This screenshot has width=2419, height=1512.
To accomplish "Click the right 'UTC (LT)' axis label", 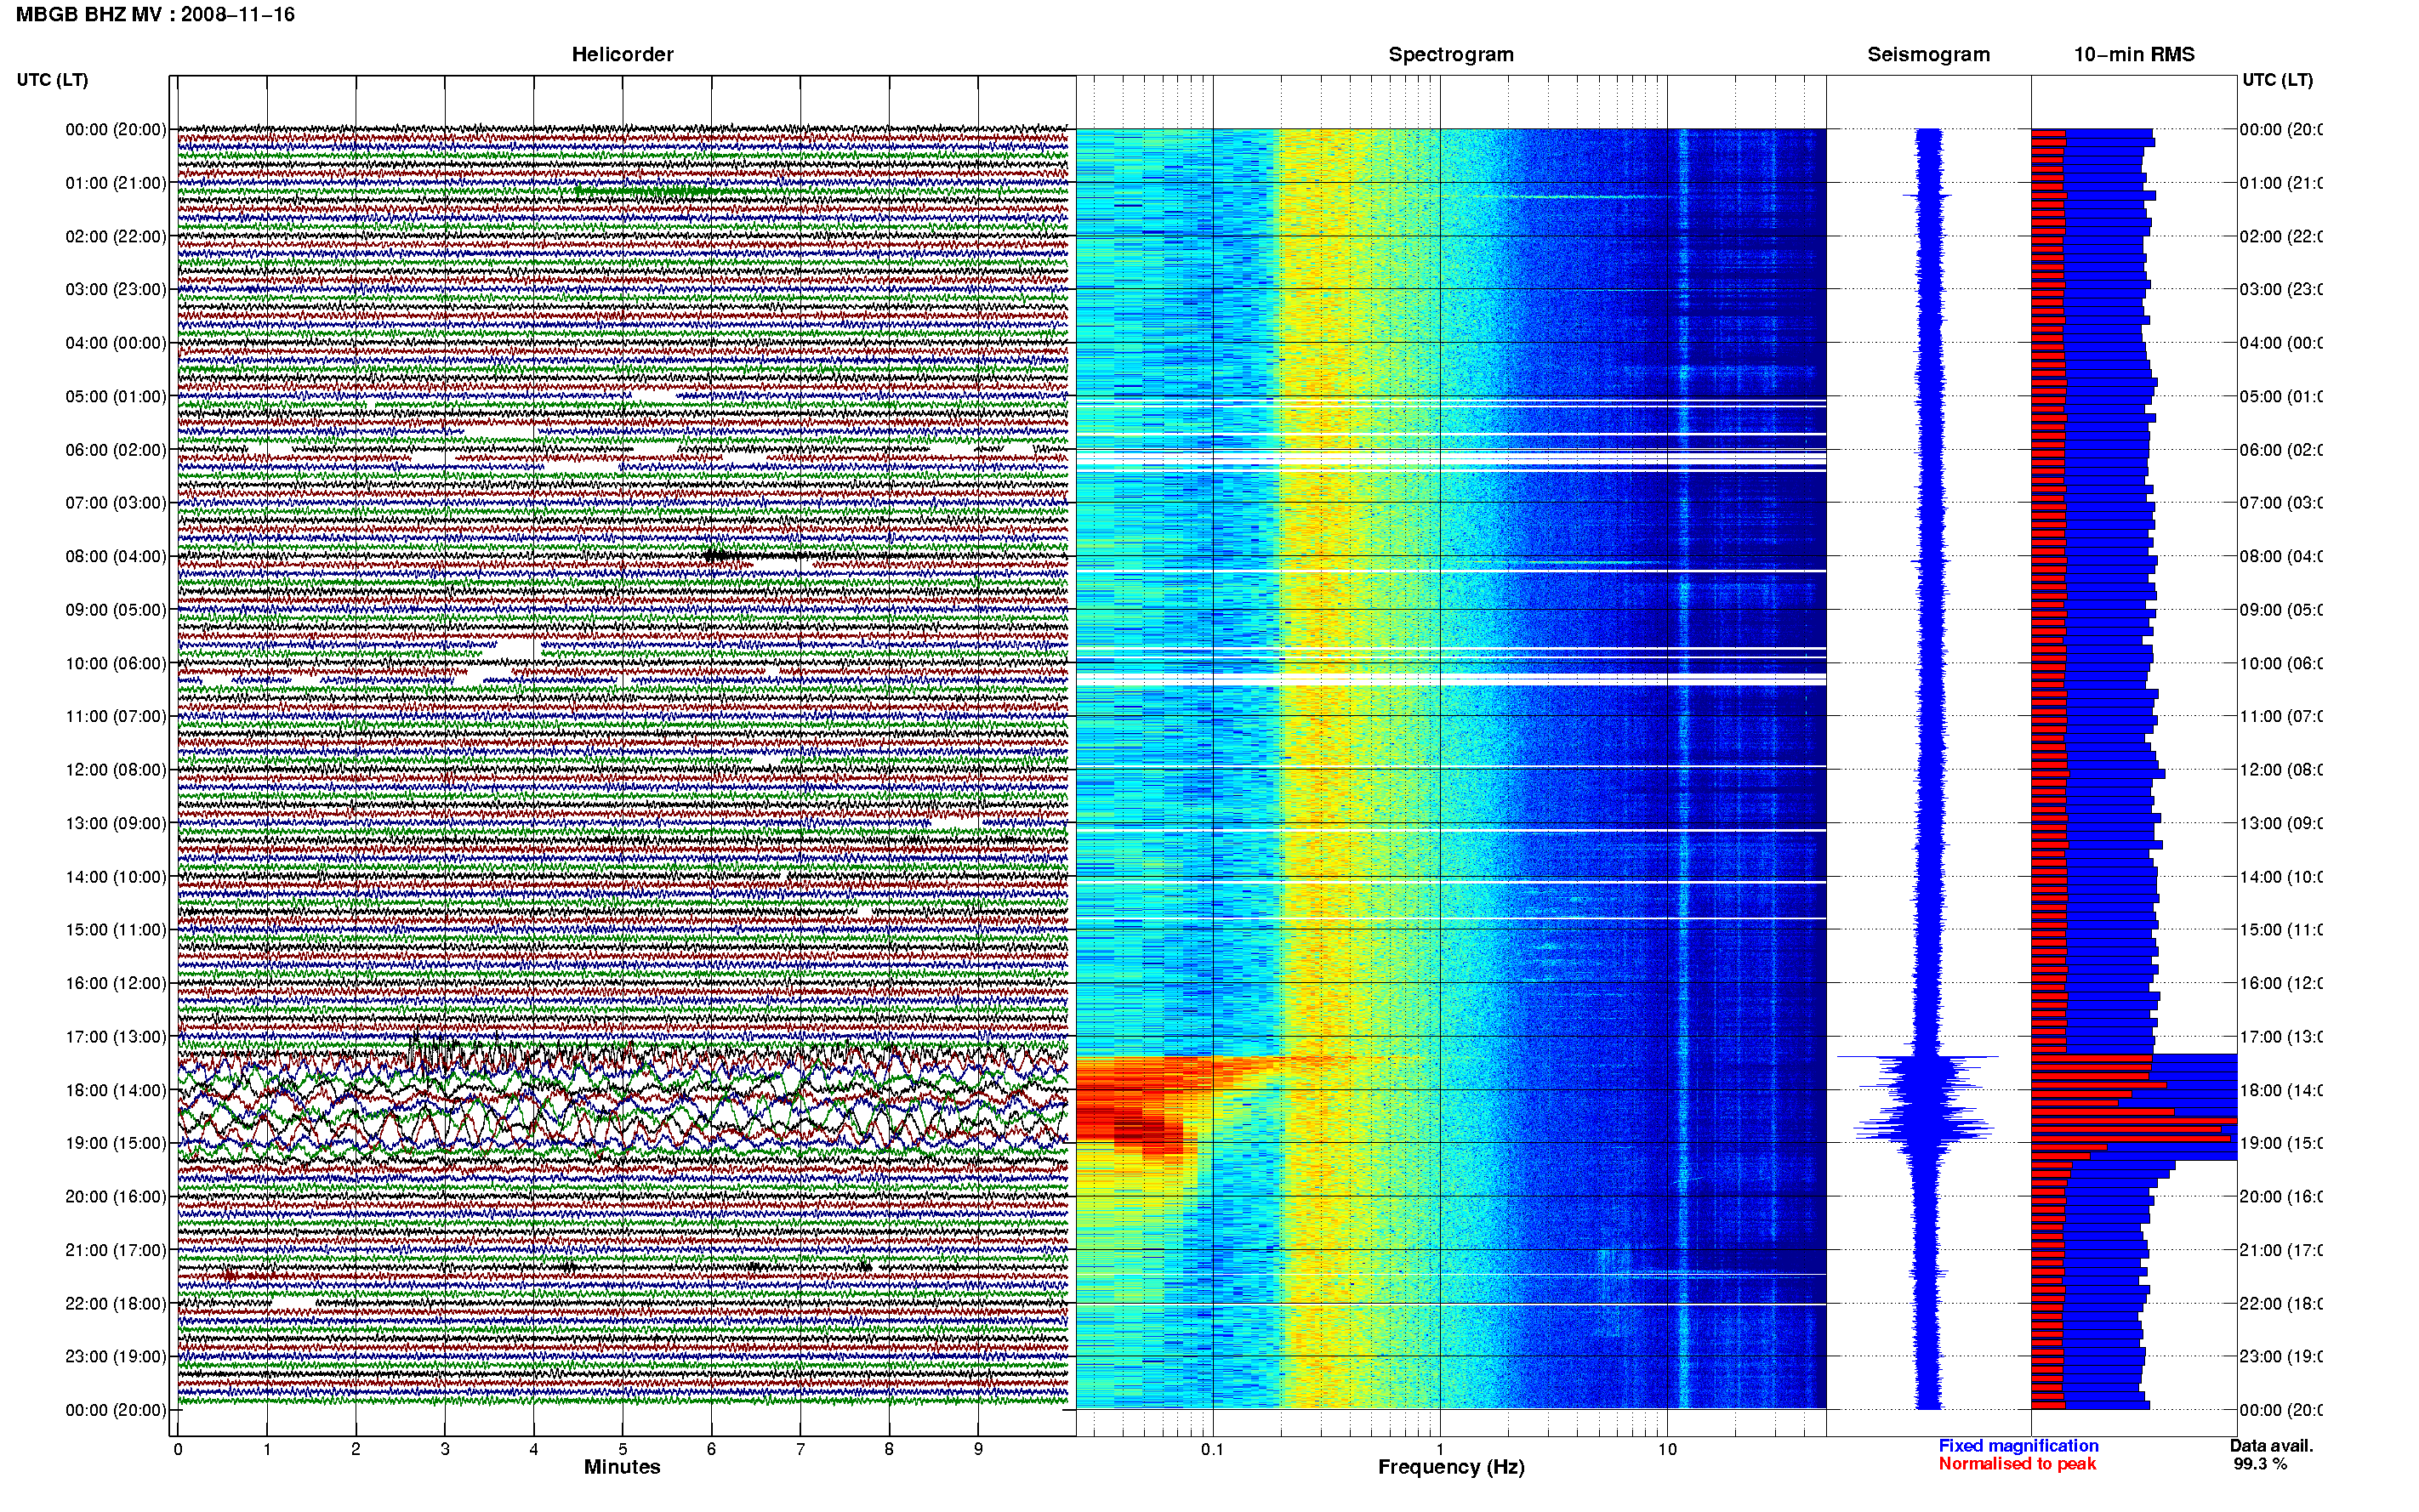I will [2277, 80].
